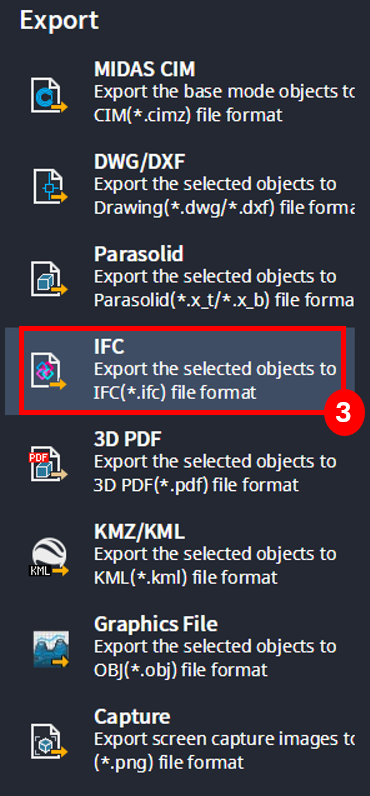370x796 pixels.
Task: Click the DWG/DXF drawing export icon
Action: point(49,186)
